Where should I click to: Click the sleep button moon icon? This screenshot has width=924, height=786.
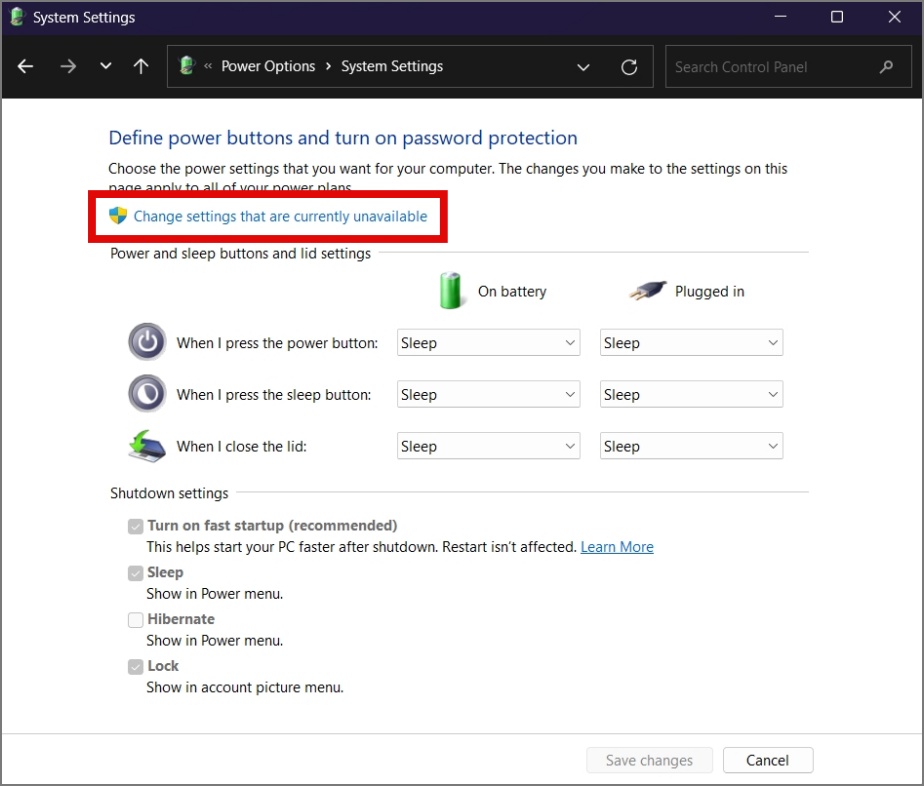pos(147,394)
